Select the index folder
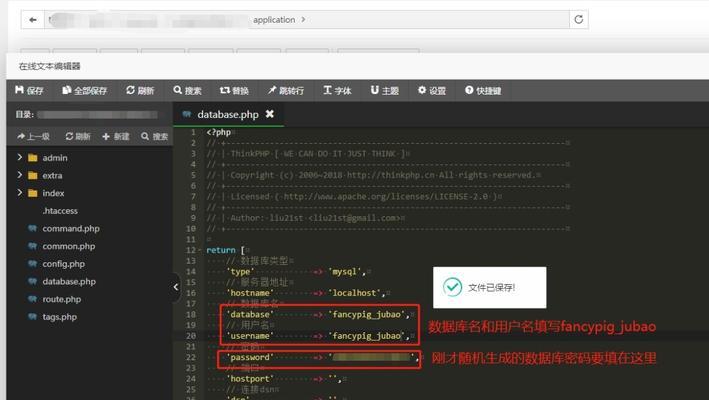The width and height of the screenshot is (709, 400). [53, 193]
